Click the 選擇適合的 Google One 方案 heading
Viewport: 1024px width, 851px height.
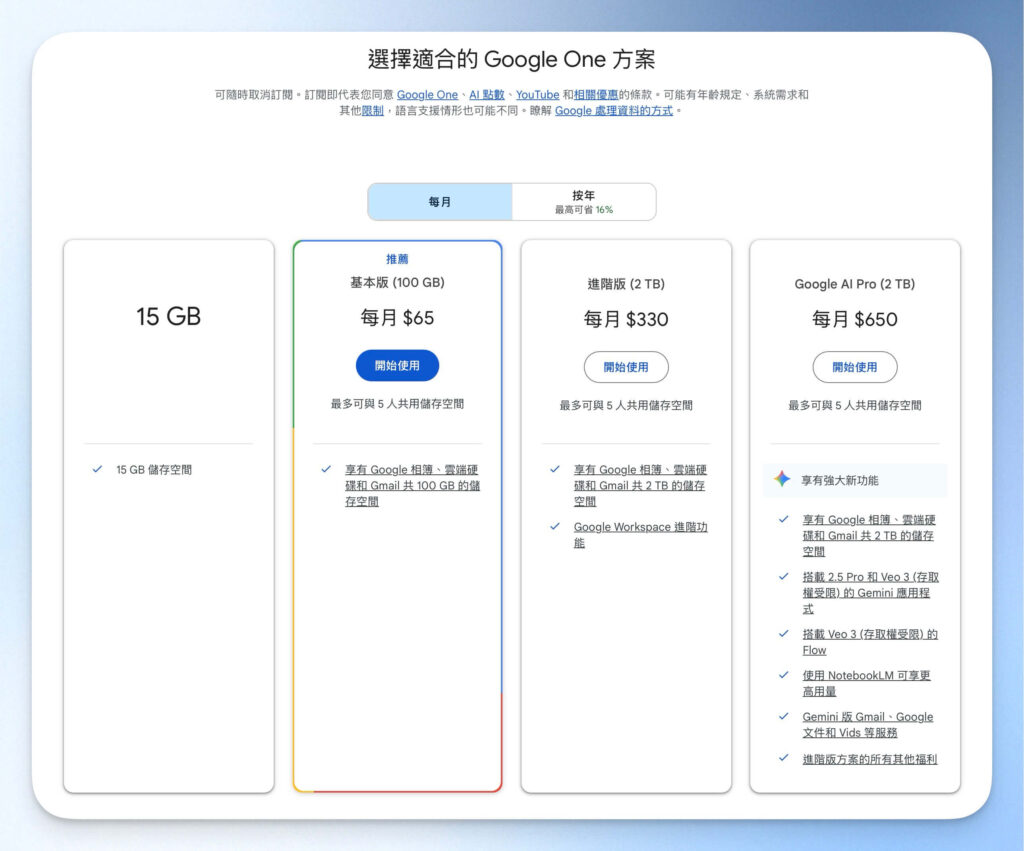(511, 59)
